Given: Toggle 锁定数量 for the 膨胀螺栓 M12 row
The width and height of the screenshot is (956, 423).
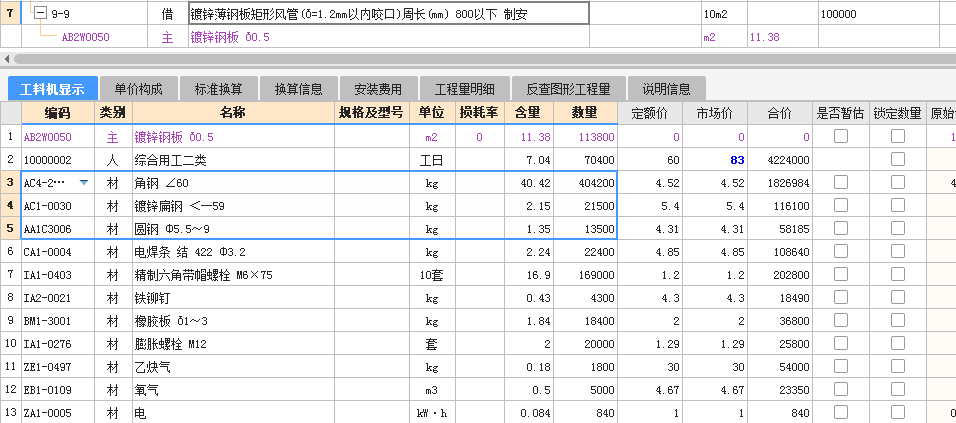Looking at the screenshot, I should pos(897,343).
